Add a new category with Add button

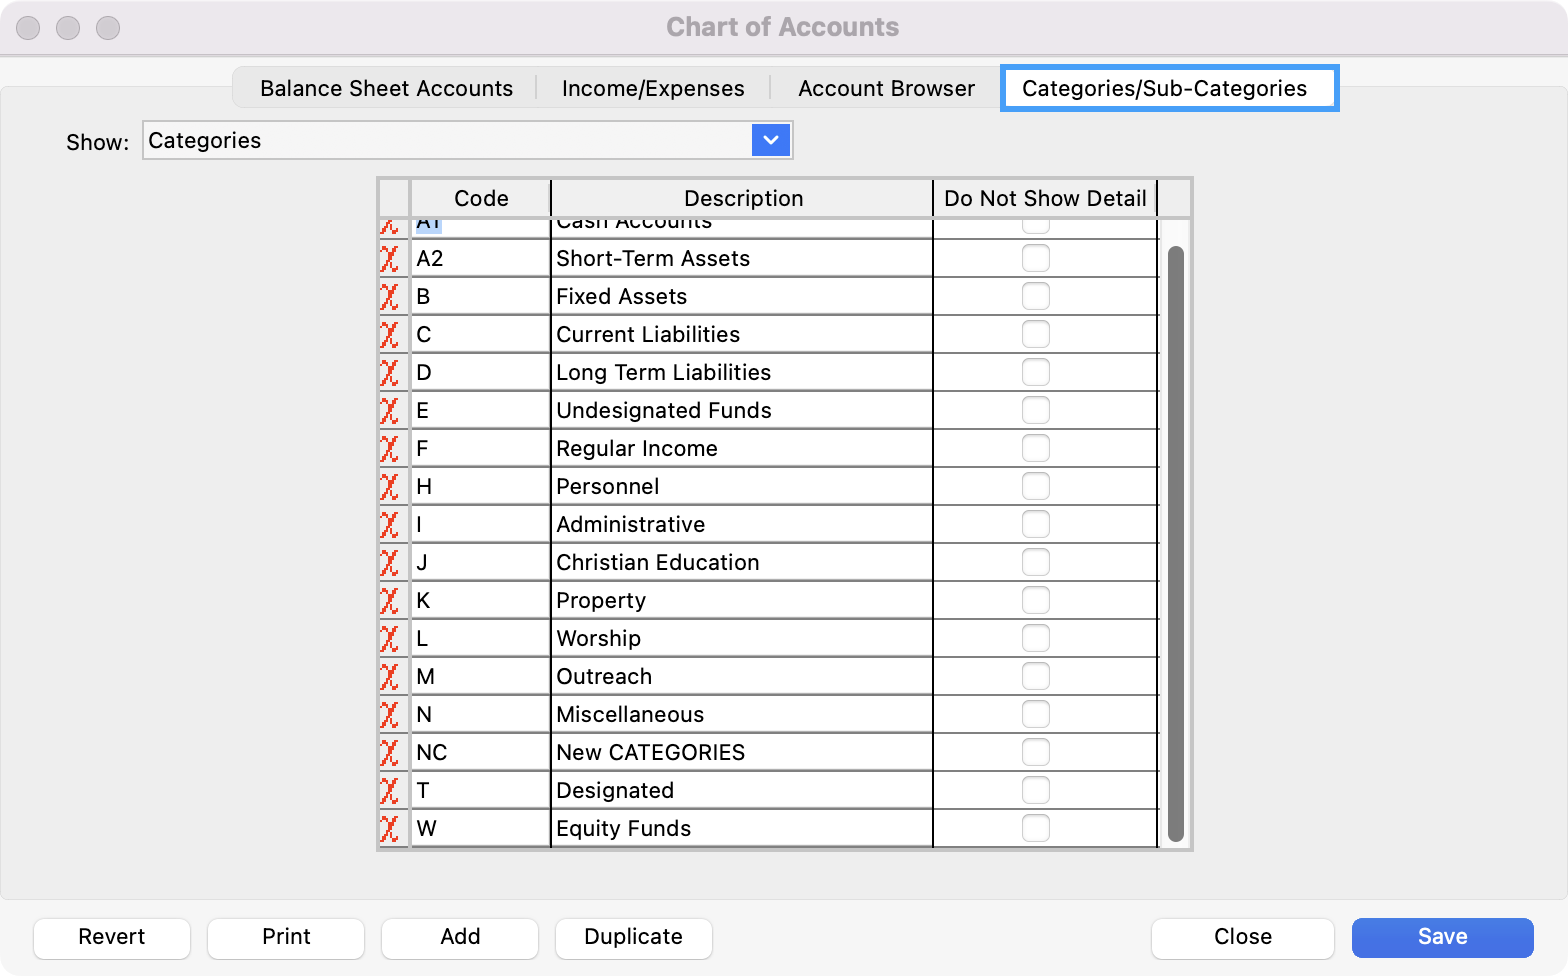coord(460,937)
